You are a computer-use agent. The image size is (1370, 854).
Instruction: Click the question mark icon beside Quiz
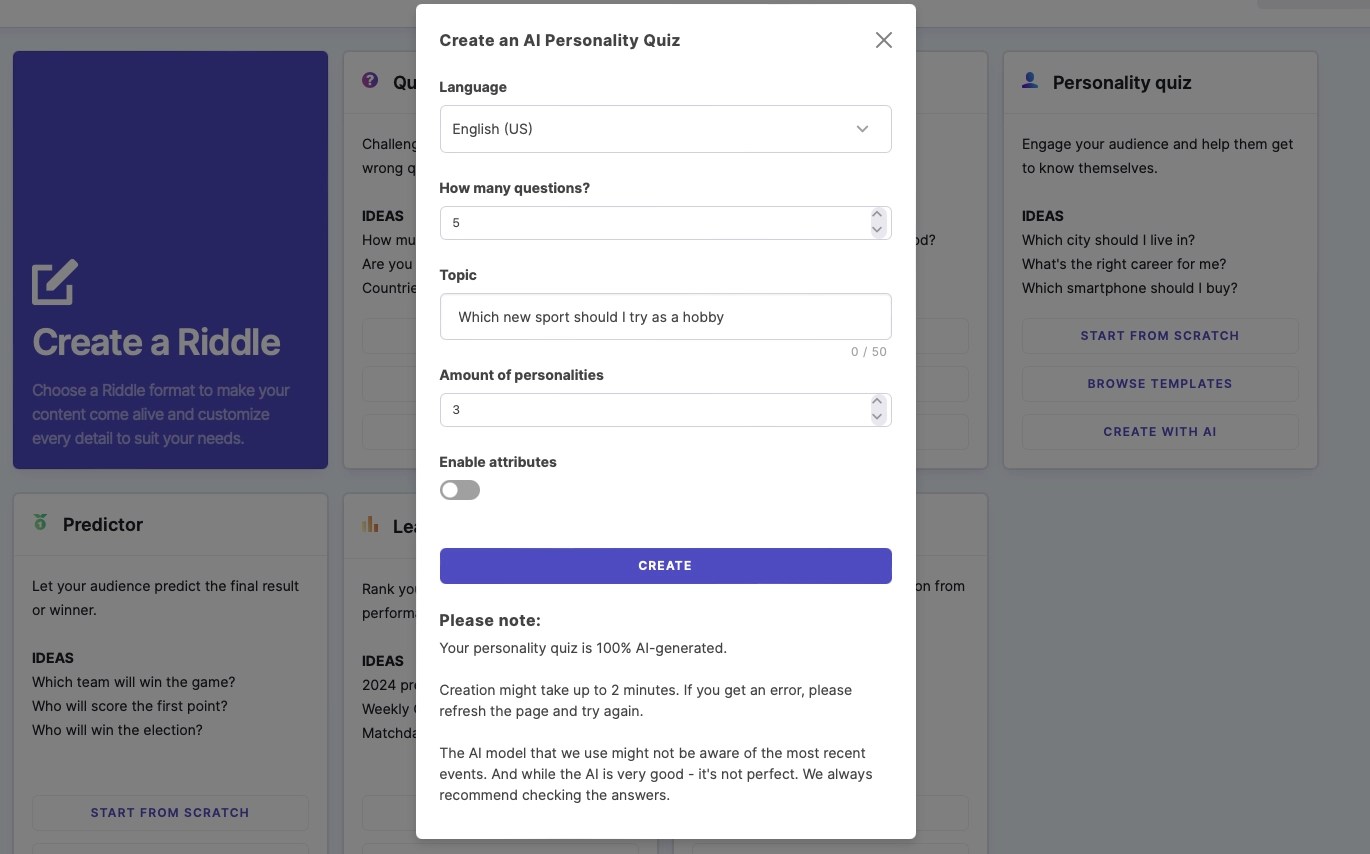[370, 81]
